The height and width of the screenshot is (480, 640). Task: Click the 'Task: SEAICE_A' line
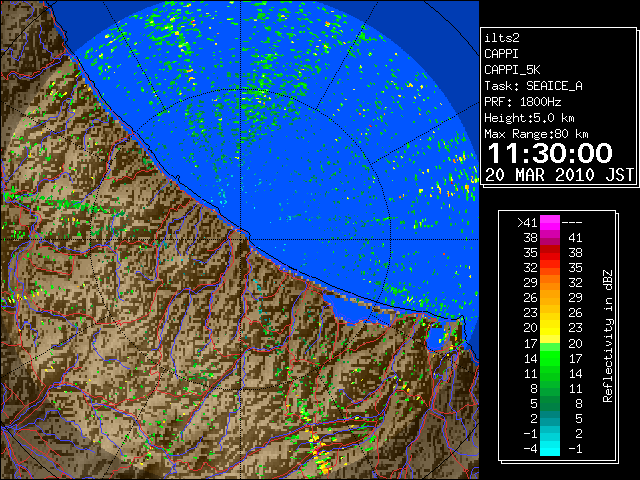coord(533,86)
